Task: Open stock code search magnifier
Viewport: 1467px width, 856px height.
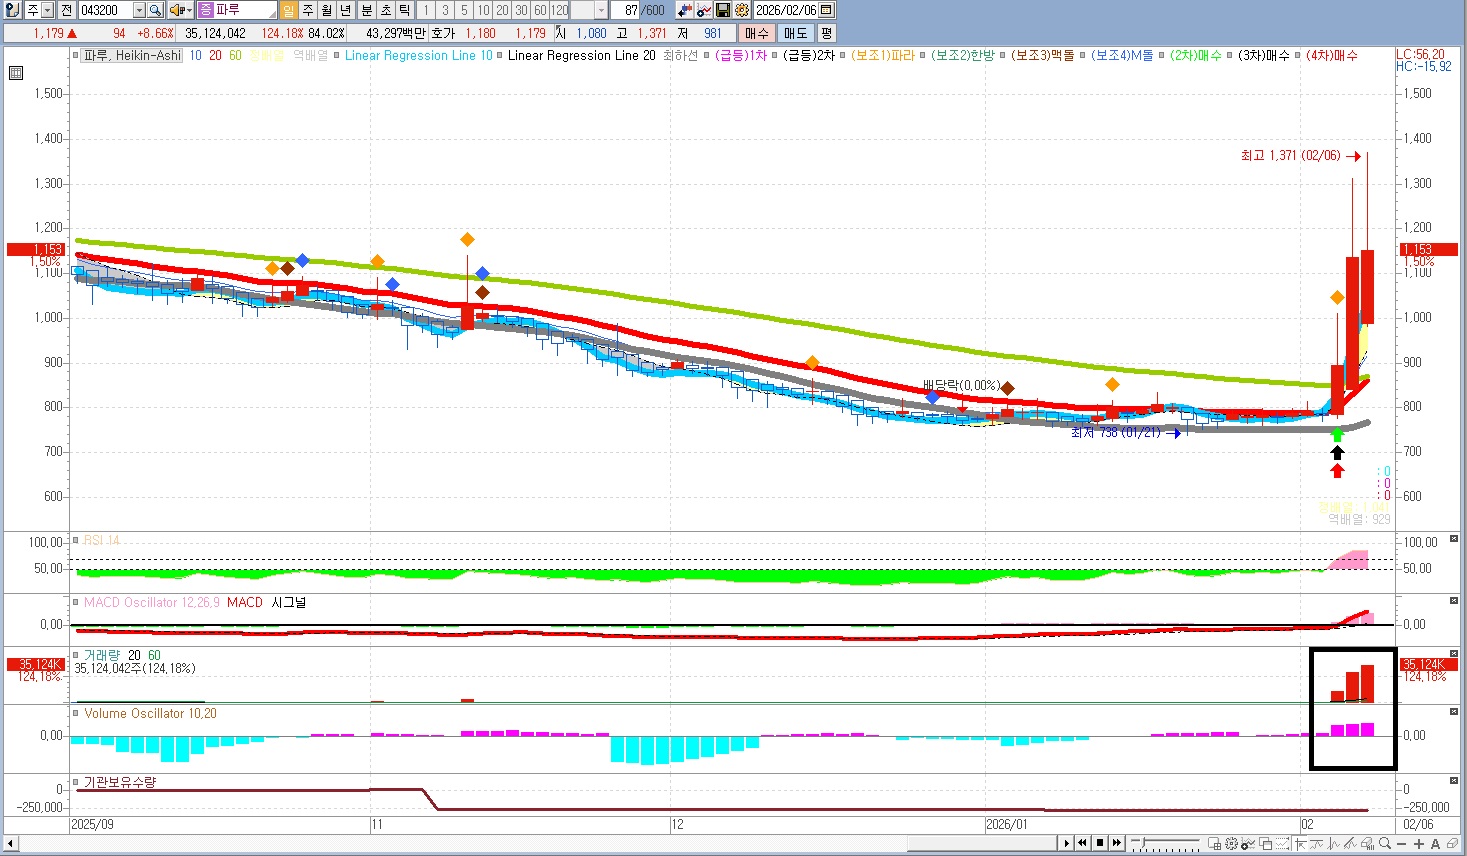Action: click(x=155, y=10)
